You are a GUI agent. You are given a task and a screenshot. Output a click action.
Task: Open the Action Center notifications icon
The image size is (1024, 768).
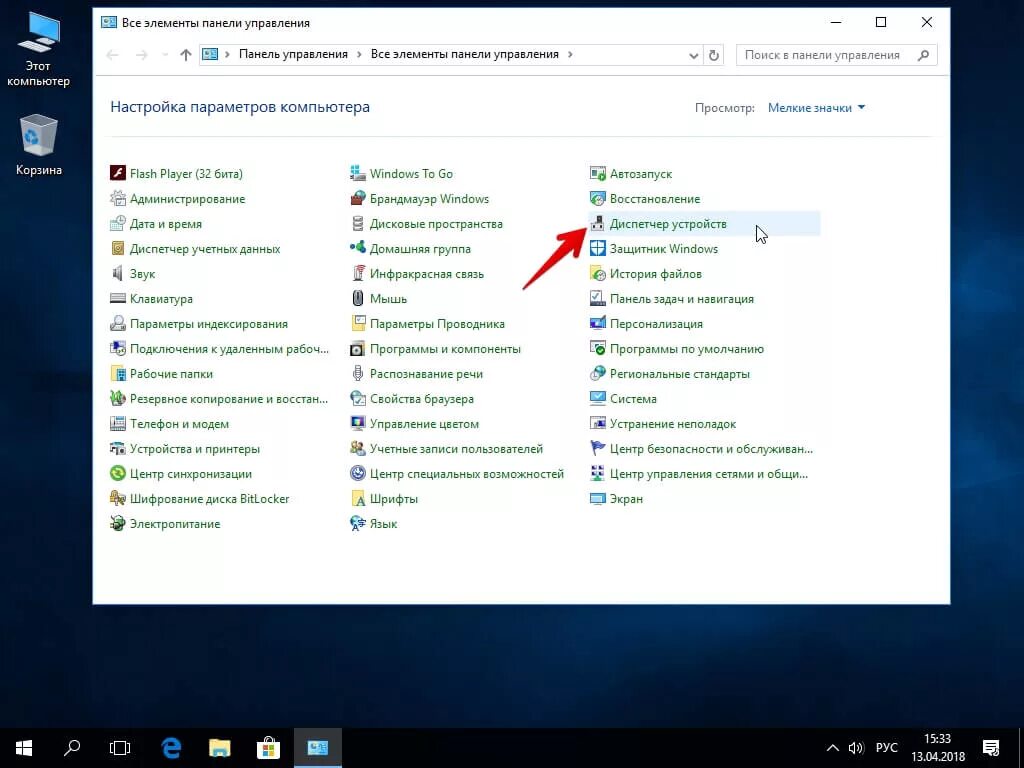991,748
